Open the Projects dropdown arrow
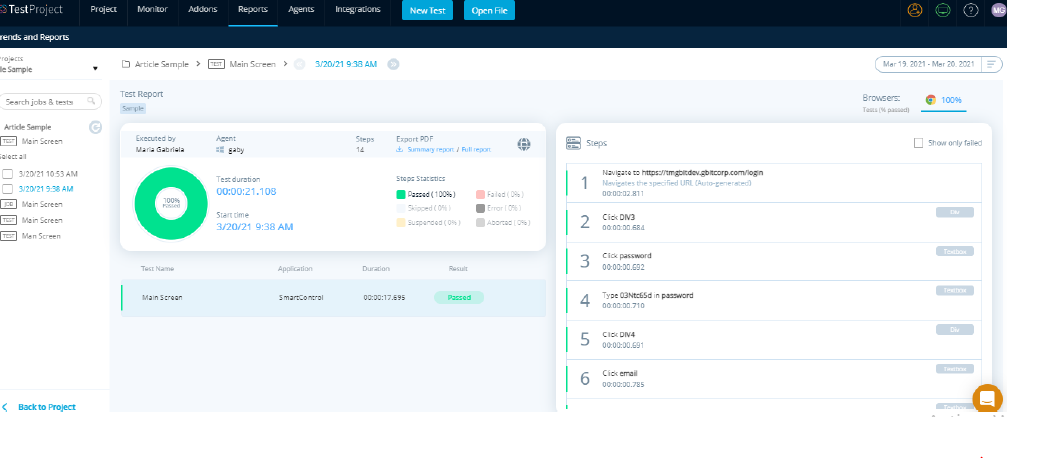The width and height of the screenshot is (1038, 469). [95, 69]
